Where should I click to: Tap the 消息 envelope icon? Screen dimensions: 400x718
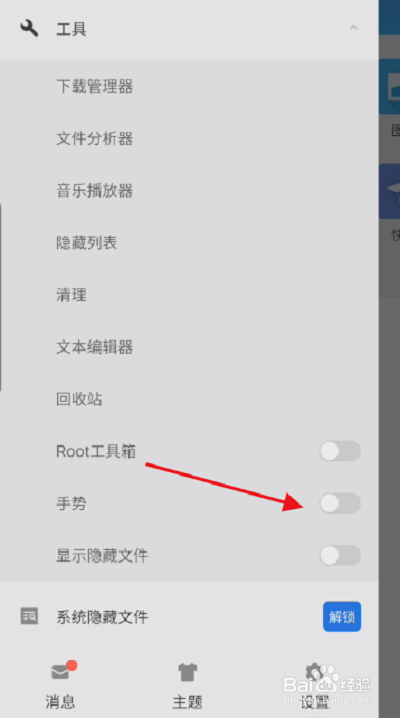[x=60, y=672]
